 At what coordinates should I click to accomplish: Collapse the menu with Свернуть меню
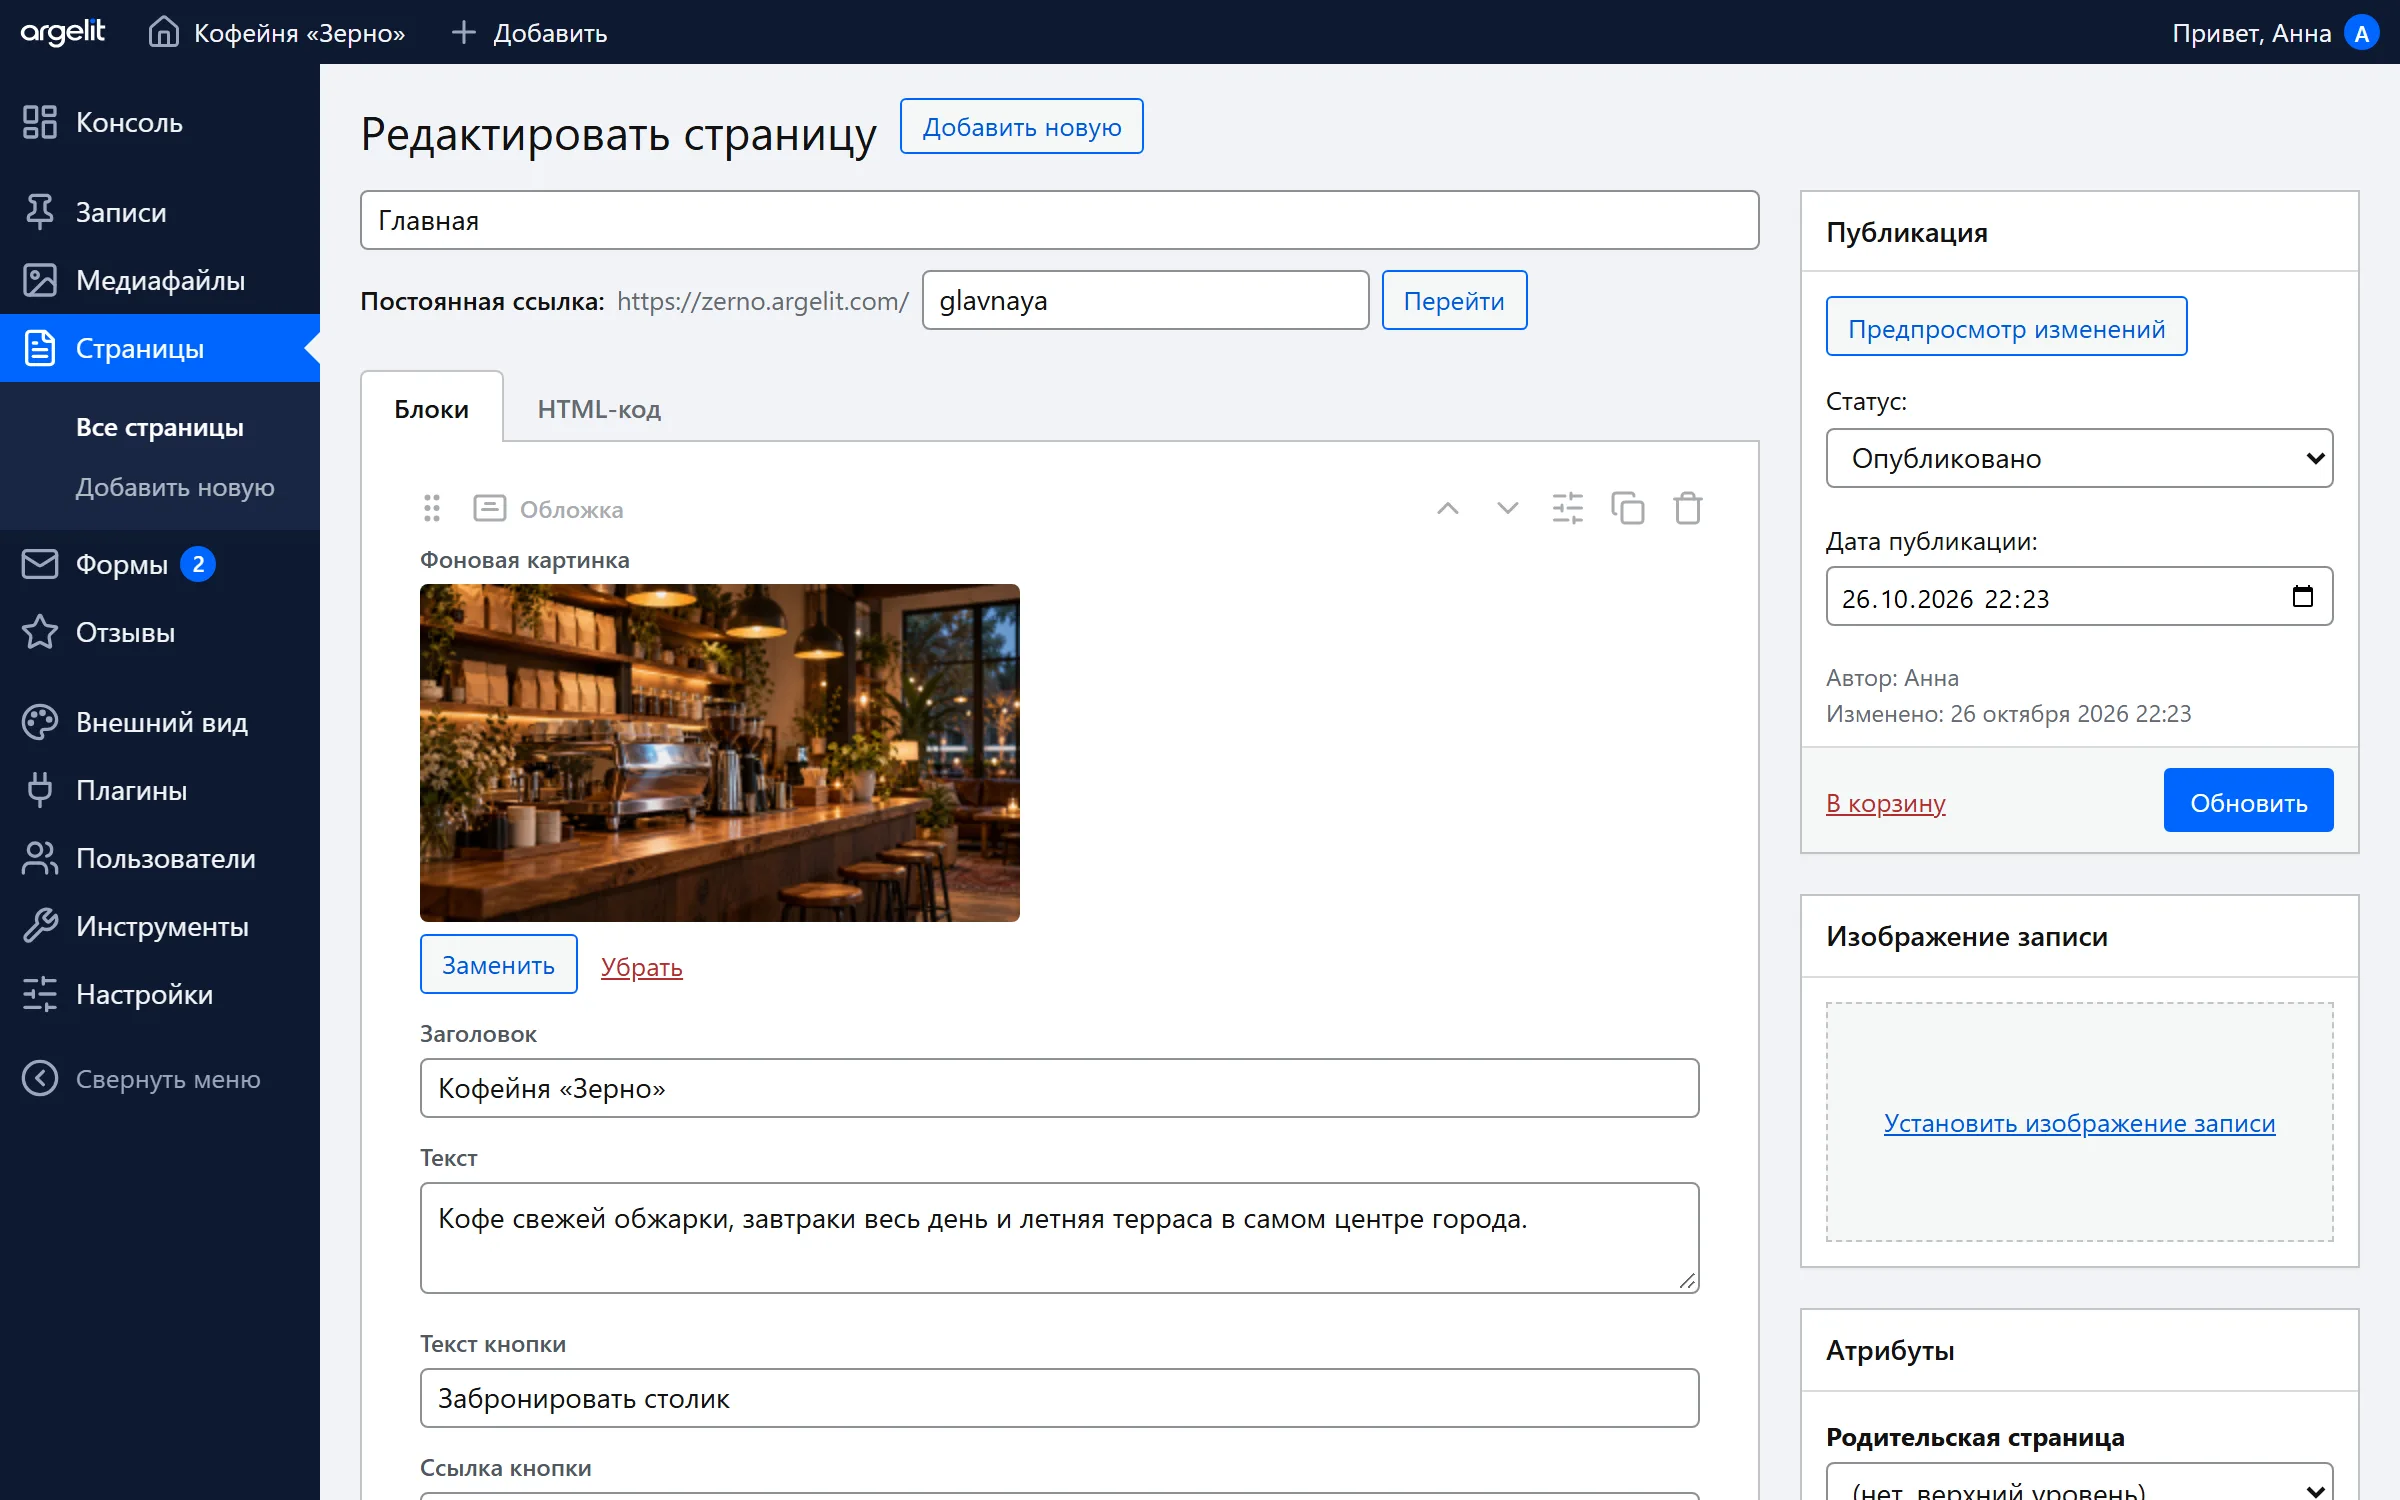[x=141, y=1078]
